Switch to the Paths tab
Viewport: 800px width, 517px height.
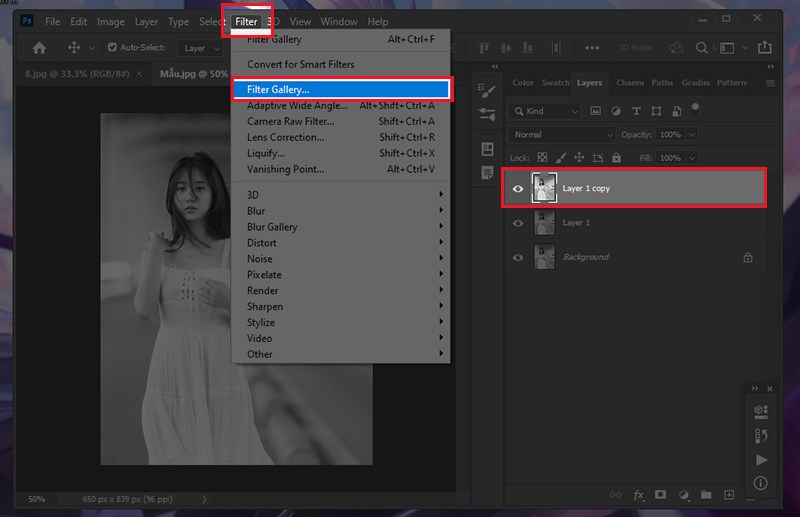pos(662,83)
